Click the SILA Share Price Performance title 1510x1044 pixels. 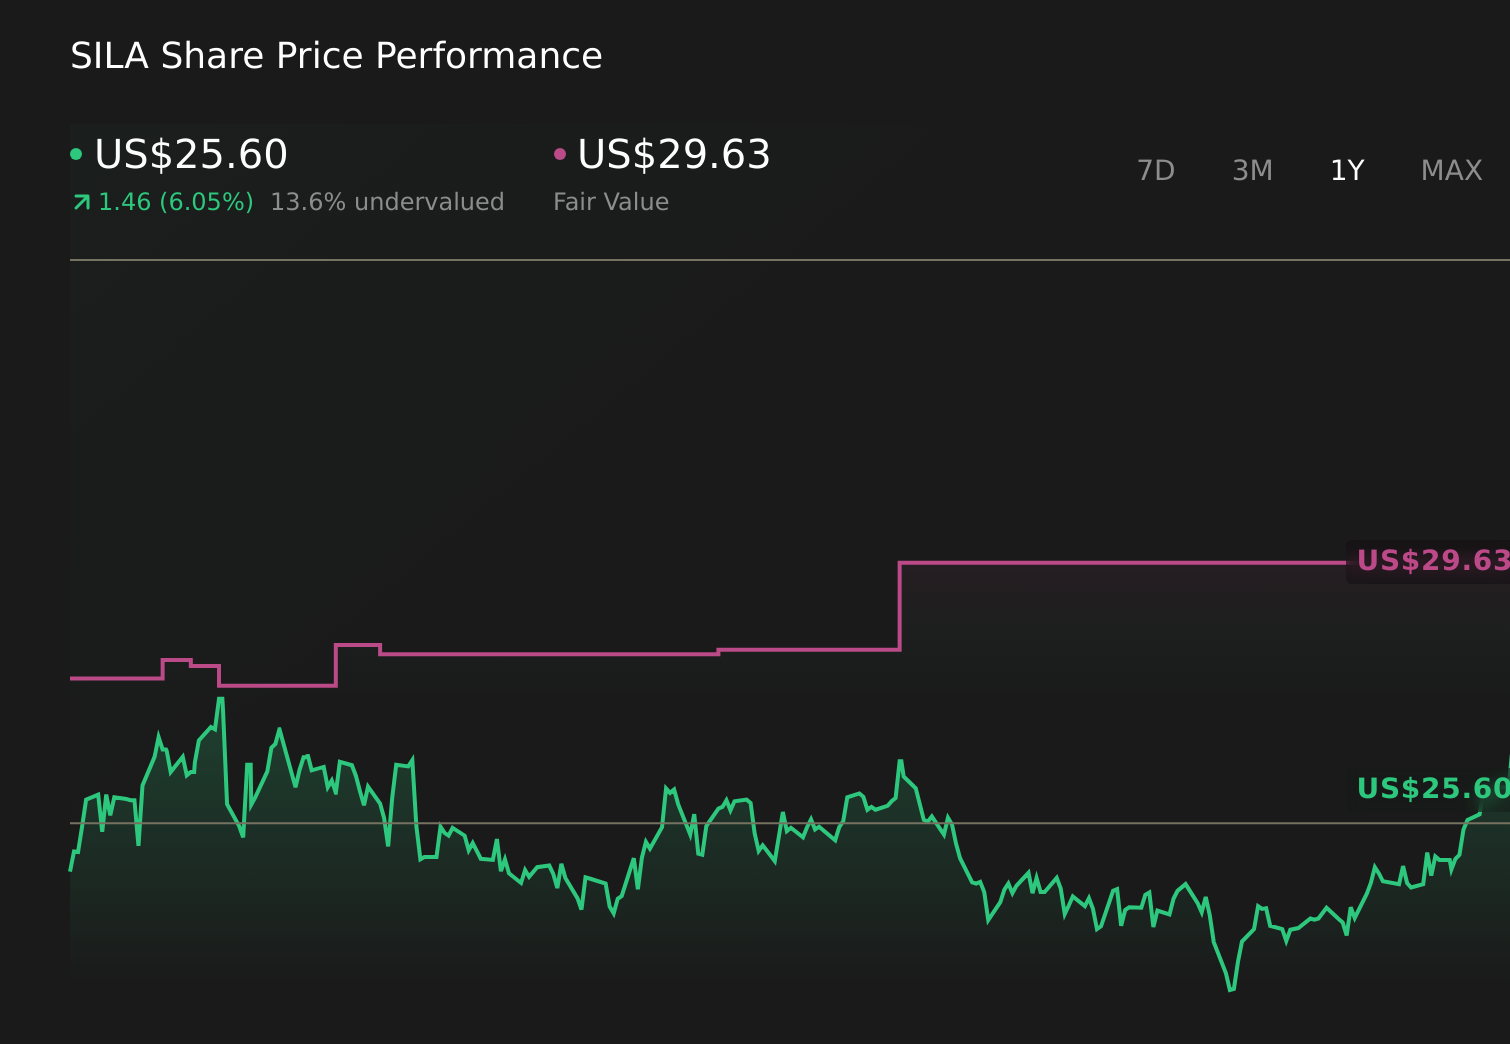pos(336,55)
